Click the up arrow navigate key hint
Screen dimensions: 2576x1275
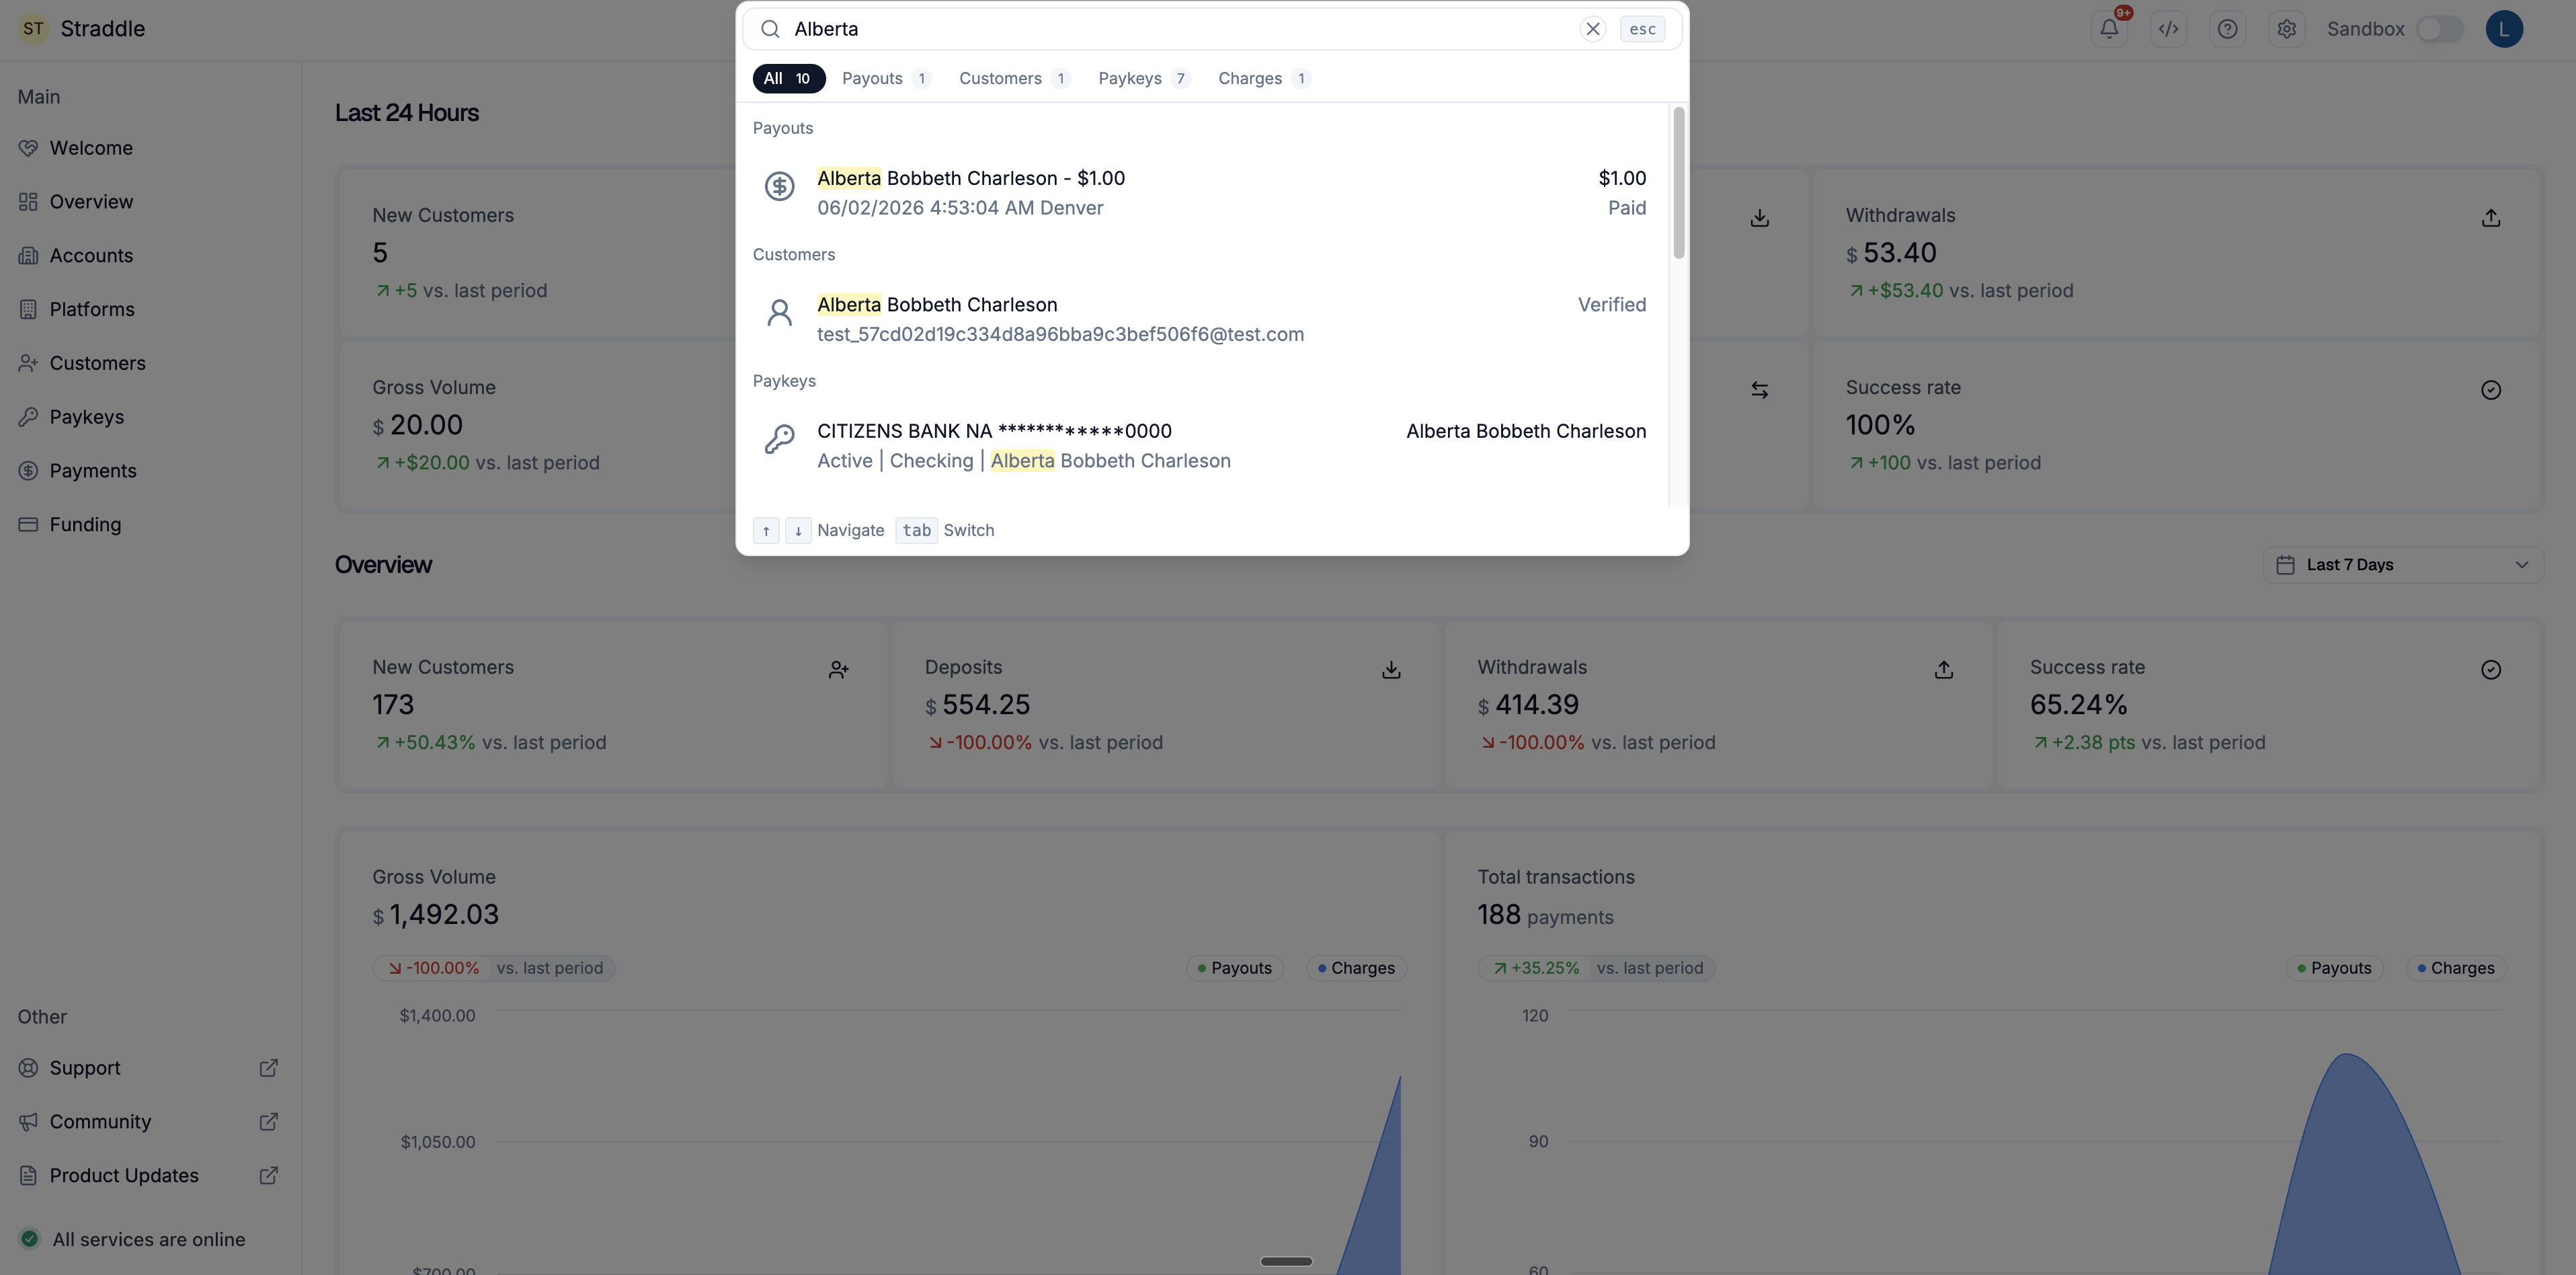pyautogui.click(x=766, y=530)
